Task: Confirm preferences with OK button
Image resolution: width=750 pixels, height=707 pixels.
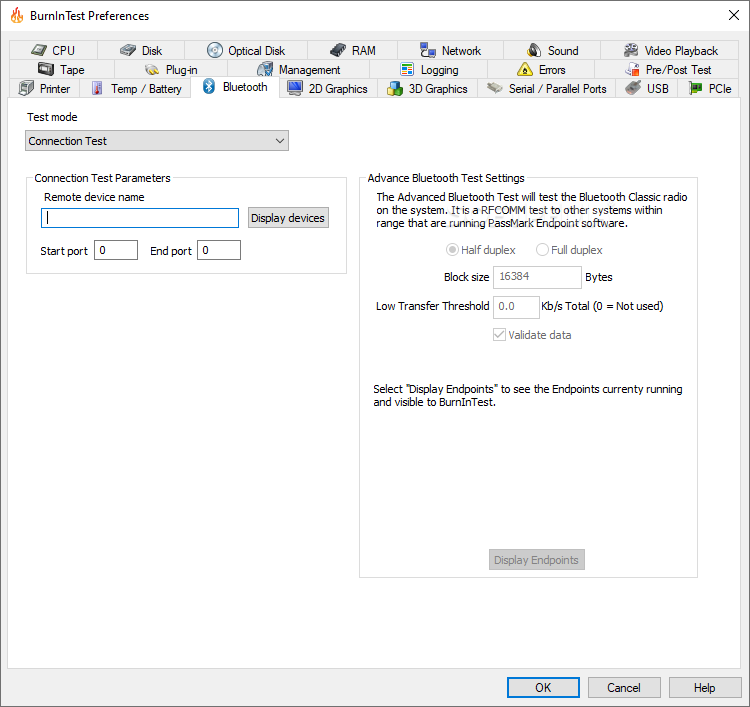Action: [543, 687]
